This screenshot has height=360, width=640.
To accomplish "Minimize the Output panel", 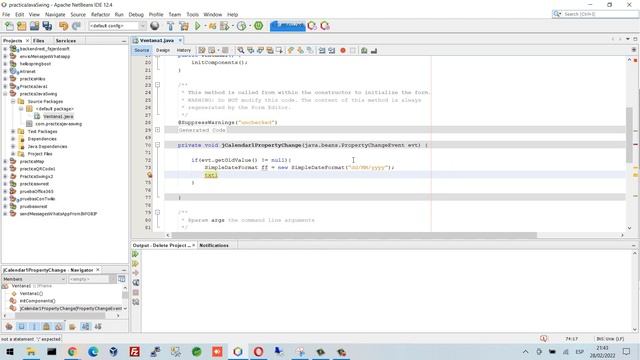I will (x=633, y=245).
